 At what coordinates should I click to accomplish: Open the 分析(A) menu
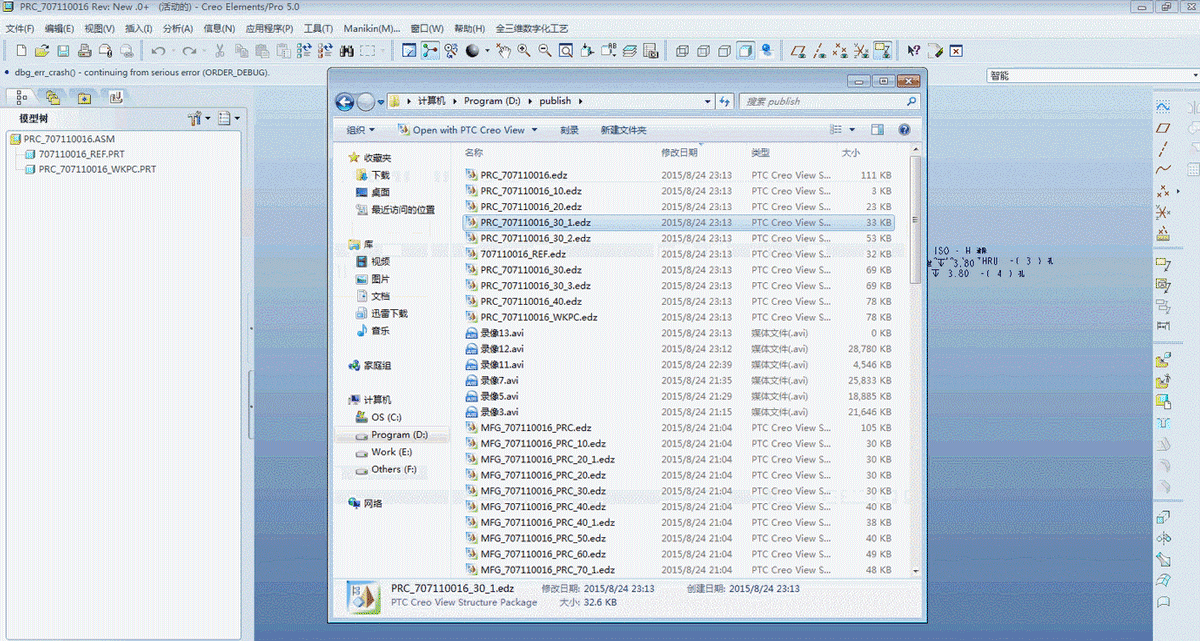(x=177, y=28)
